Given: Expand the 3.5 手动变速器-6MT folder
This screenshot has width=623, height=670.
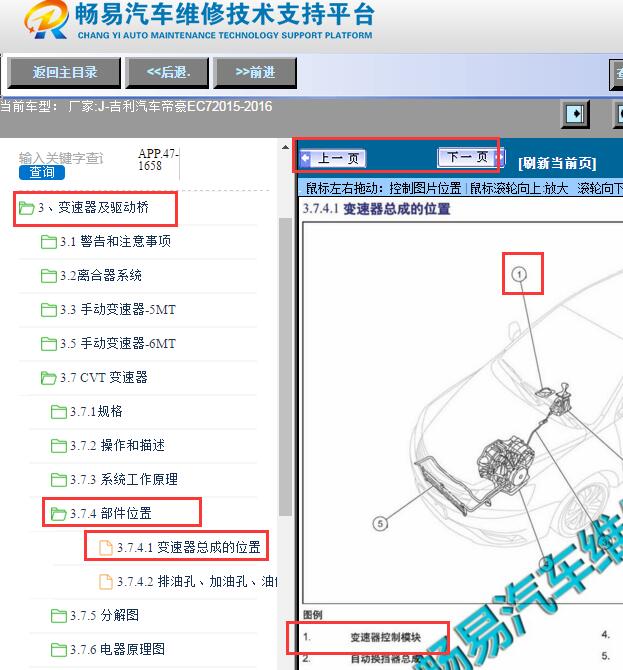Looking at the screenshot, I should pyautogui.click(x=118, y=344).
